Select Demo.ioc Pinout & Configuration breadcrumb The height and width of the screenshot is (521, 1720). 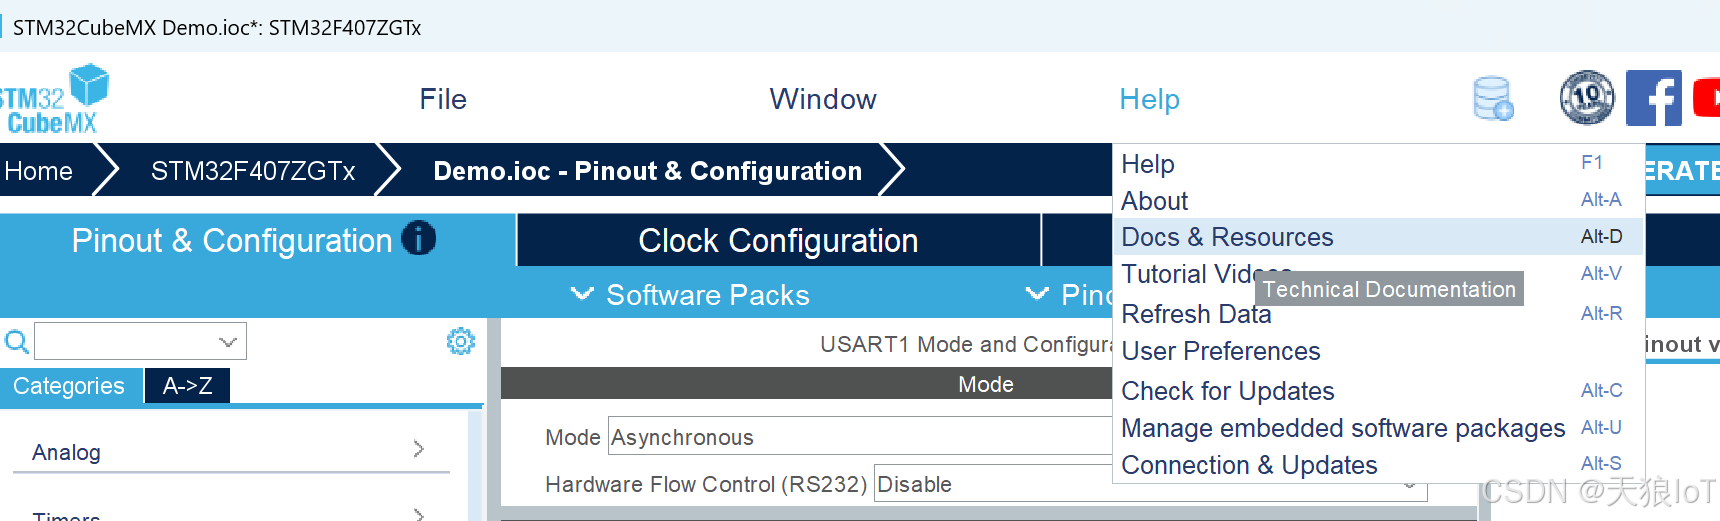pyautogui.click(x=647, y=171)
